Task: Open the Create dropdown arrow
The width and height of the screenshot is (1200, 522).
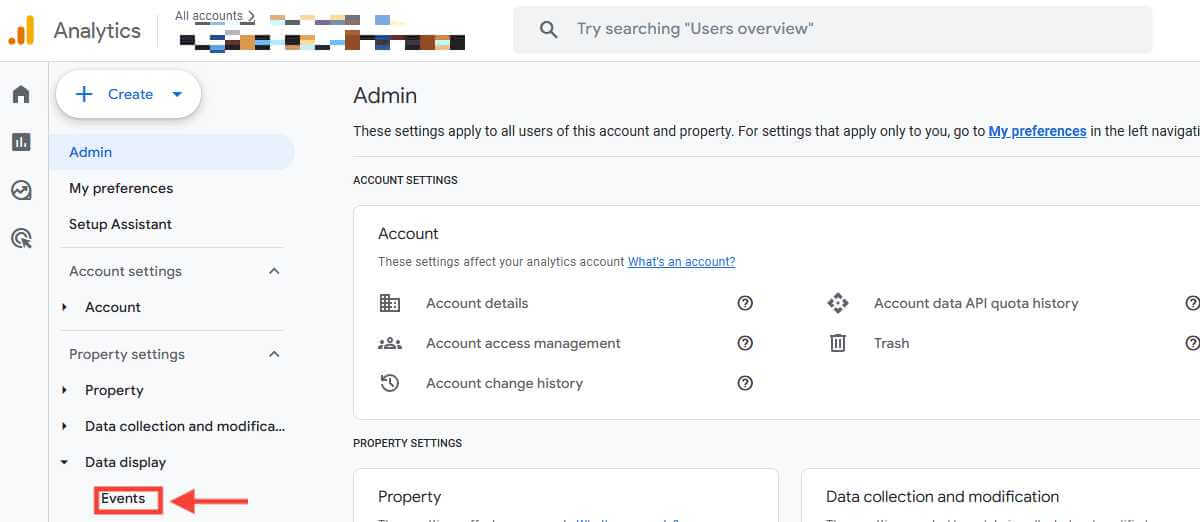Action: click(x=177, y=94)
